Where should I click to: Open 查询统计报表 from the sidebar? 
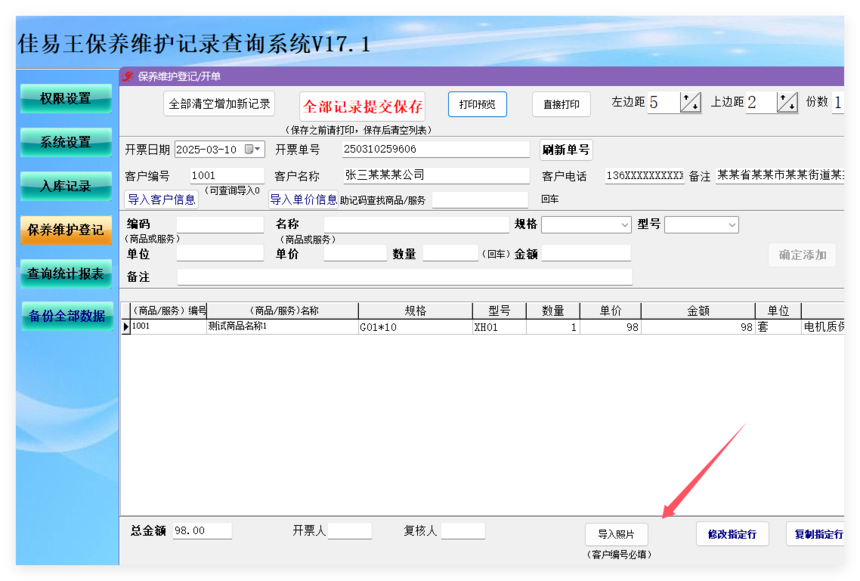coord(66,273)
